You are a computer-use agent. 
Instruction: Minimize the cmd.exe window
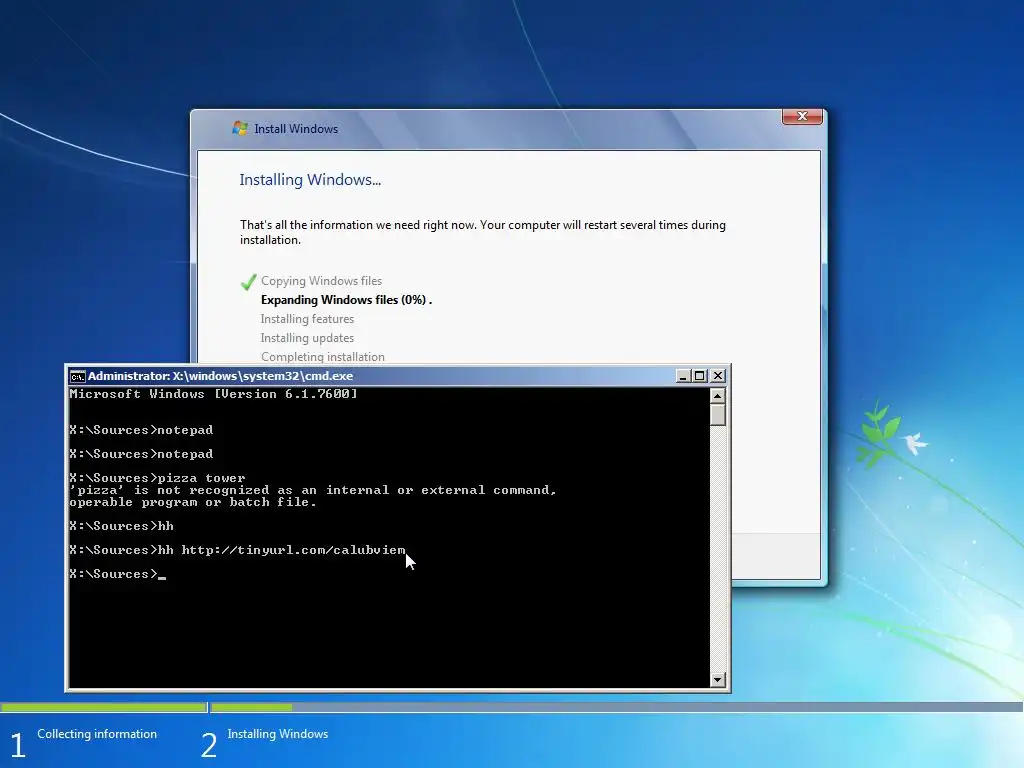(x=683, y=376)
